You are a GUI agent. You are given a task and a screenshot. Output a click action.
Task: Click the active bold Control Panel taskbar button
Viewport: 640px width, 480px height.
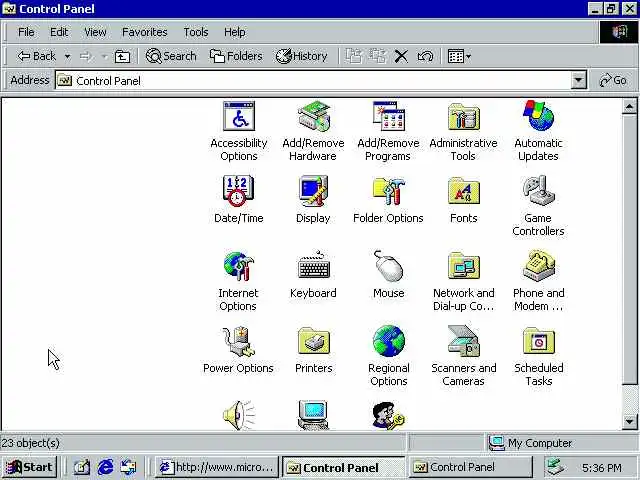click(x=343, y=467)
